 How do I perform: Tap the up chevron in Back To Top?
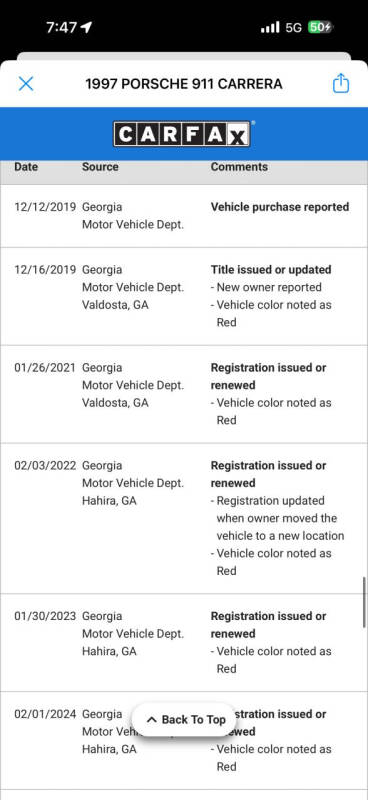pos(151,720)
